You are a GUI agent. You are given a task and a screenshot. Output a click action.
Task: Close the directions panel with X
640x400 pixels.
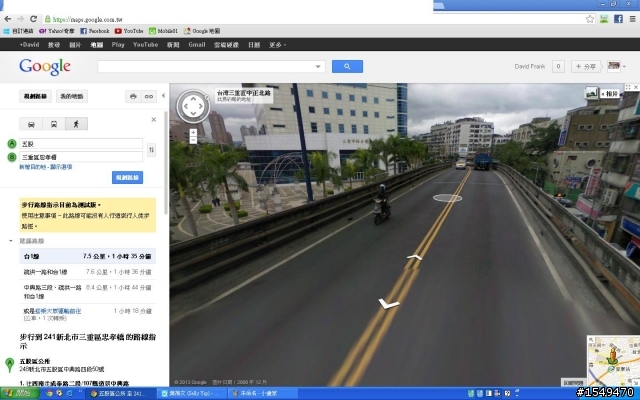(x=154, y=120)
